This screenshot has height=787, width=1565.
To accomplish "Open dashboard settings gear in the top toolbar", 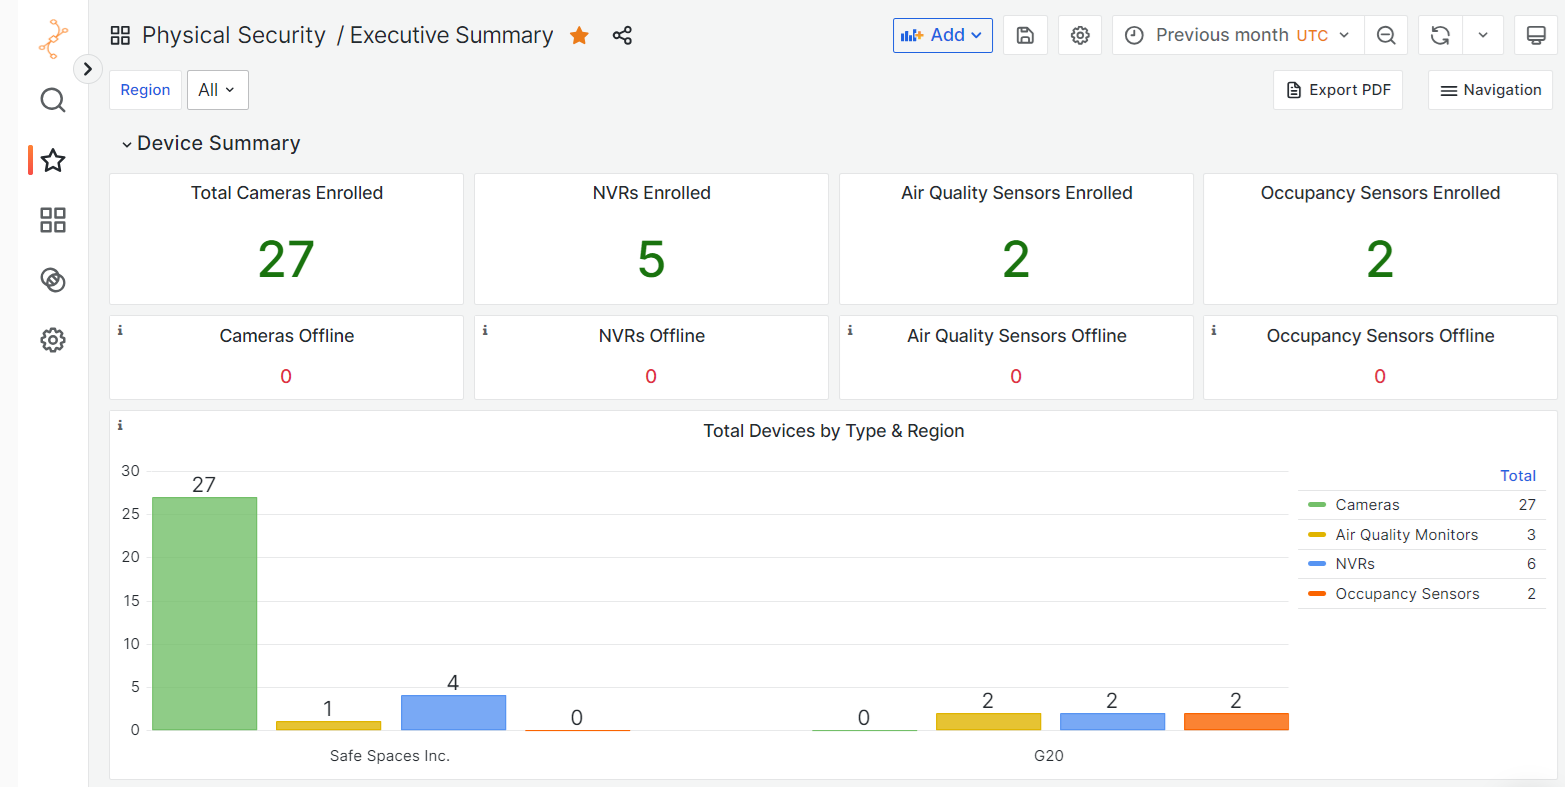I will [1080, 36].
